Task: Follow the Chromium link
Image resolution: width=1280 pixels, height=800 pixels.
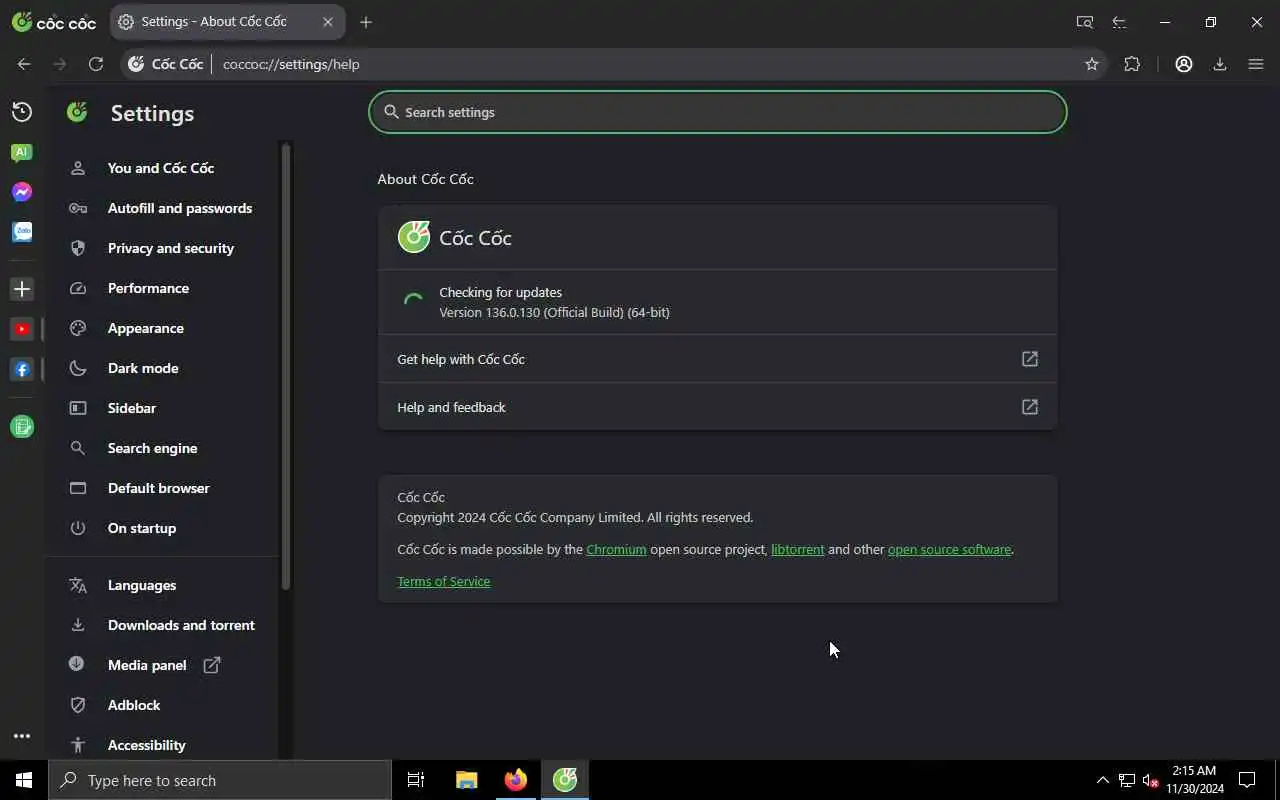Action: click(616, 549)
